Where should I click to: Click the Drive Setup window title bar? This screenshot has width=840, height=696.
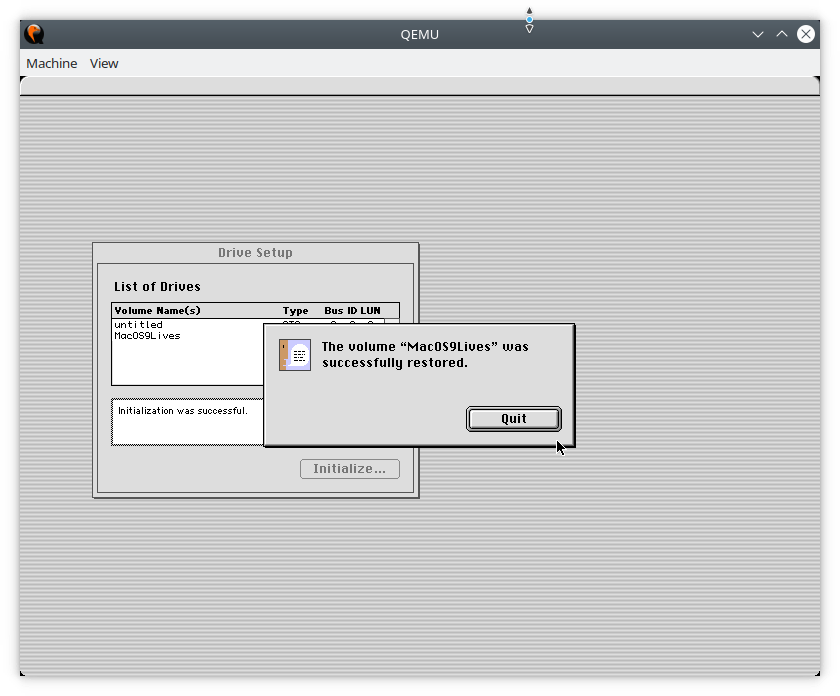click(x=255, y=252)
